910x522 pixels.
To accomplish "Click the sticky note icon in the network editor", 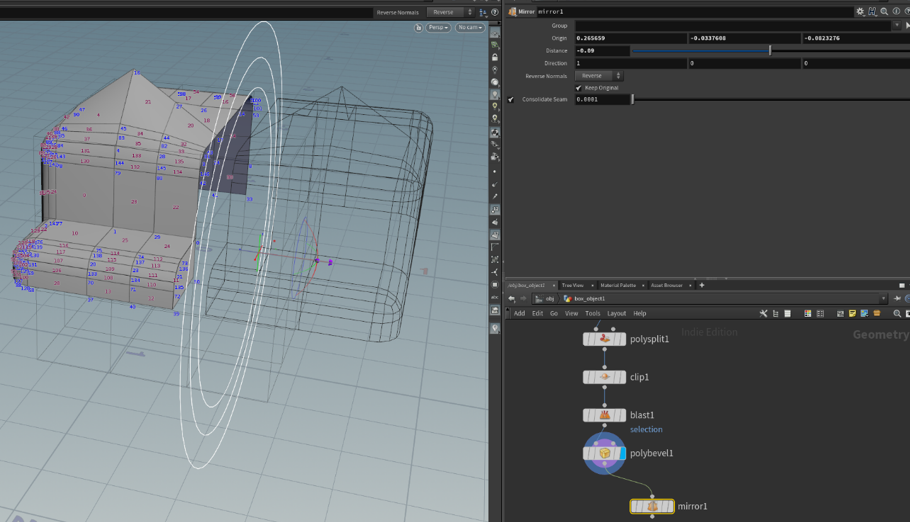I will pos(852,314).
